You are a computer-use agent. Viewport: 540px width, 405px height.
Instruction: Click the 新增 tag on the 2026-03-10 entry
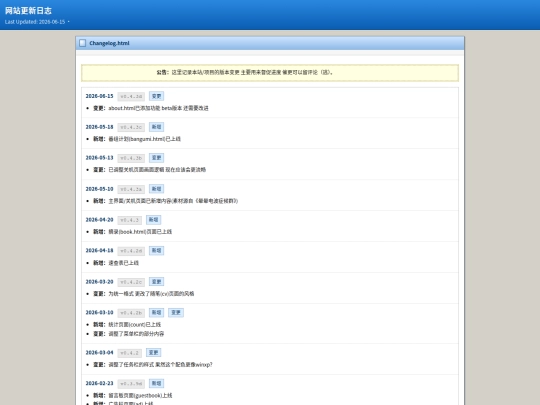(156, 313)
